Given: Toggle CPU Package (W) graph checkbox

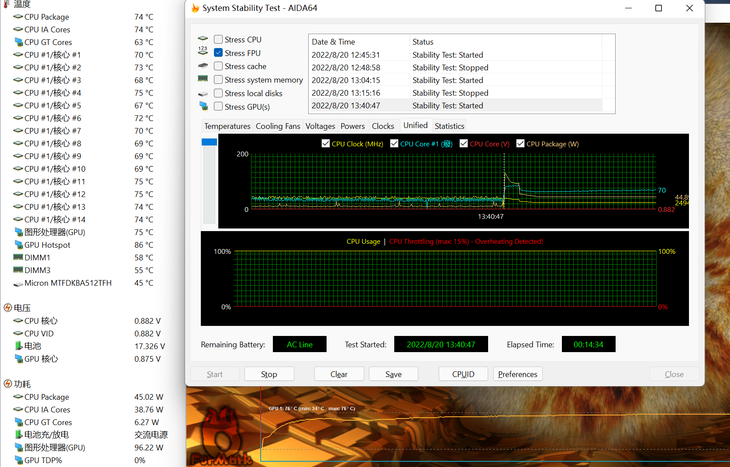Looking at the screenshot, I should pyautogui.click(x=520, y=143).
